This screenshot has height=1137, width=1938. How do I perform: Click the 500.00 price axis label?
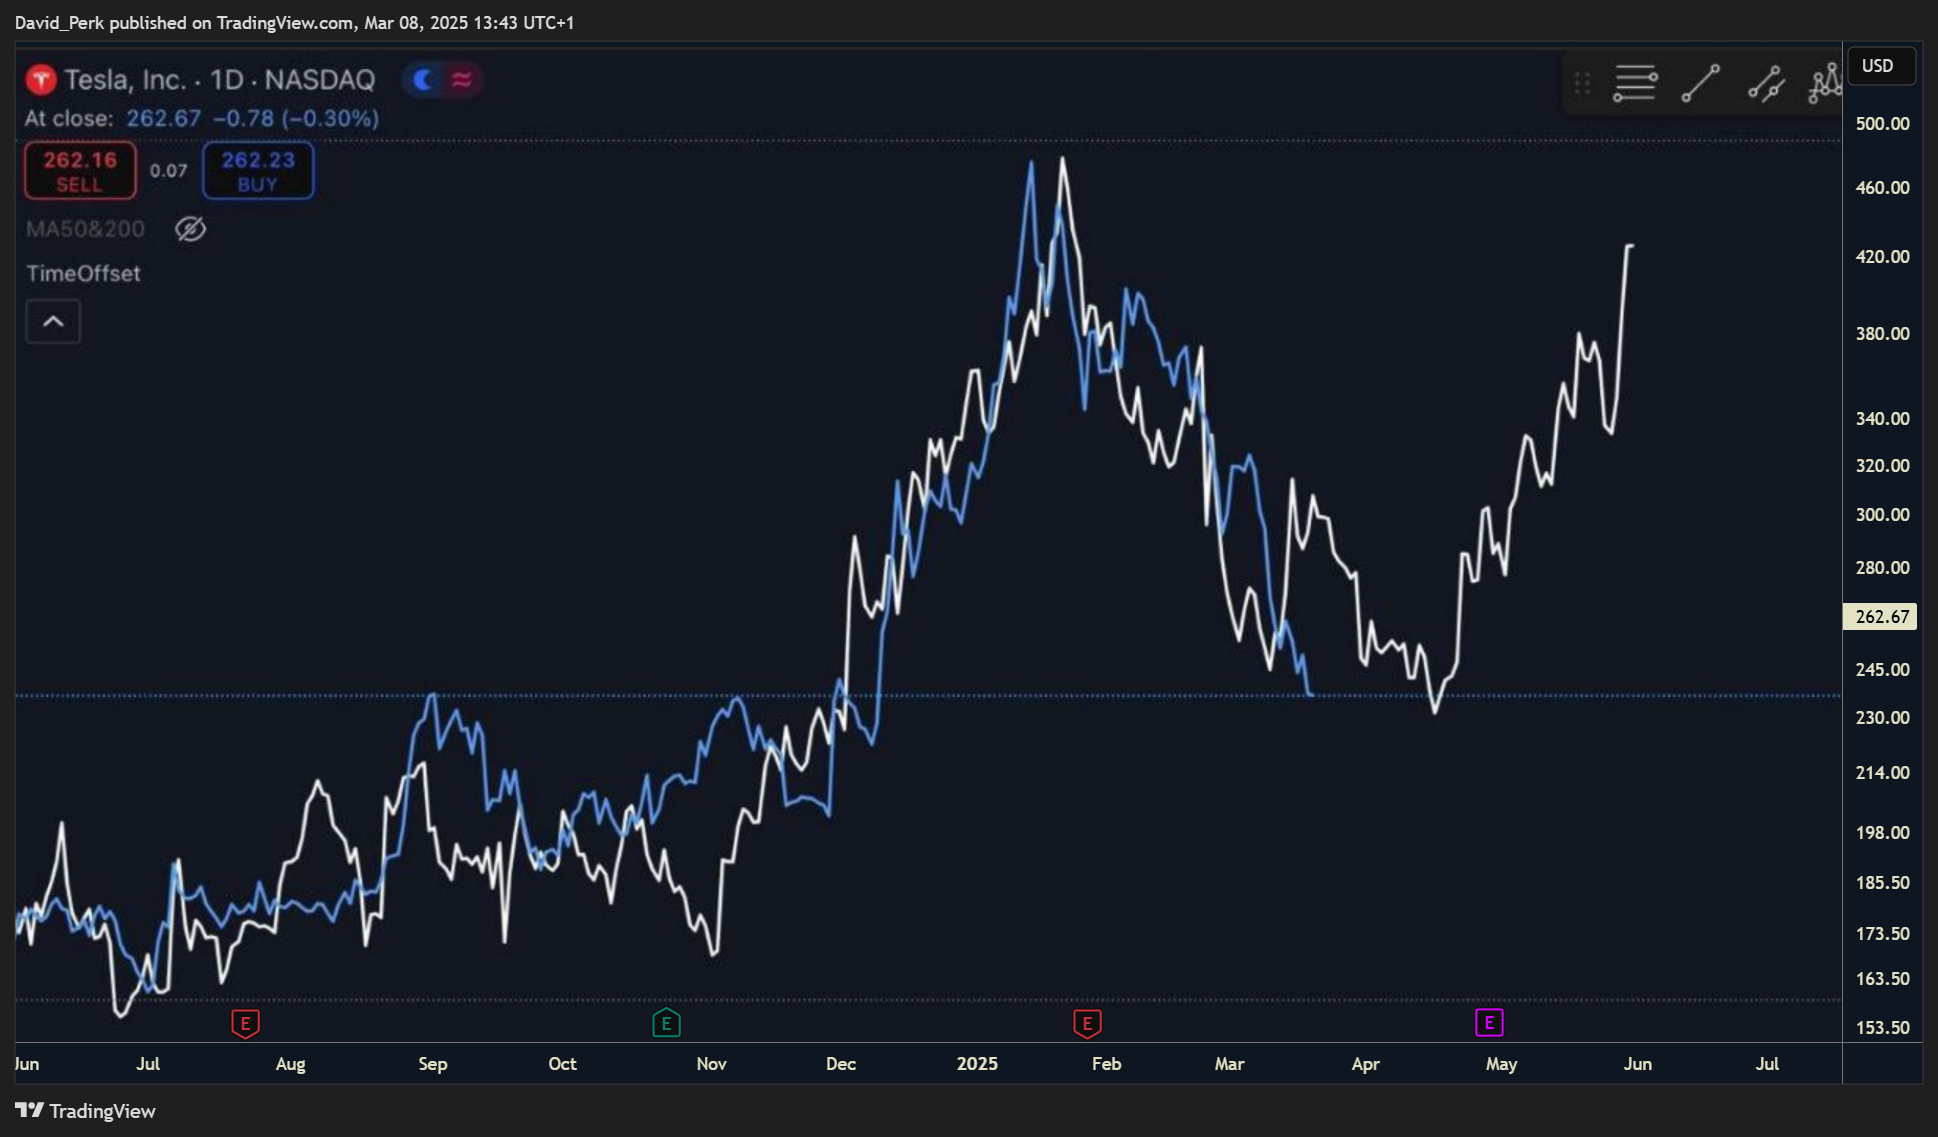(x=1882, y=123)
